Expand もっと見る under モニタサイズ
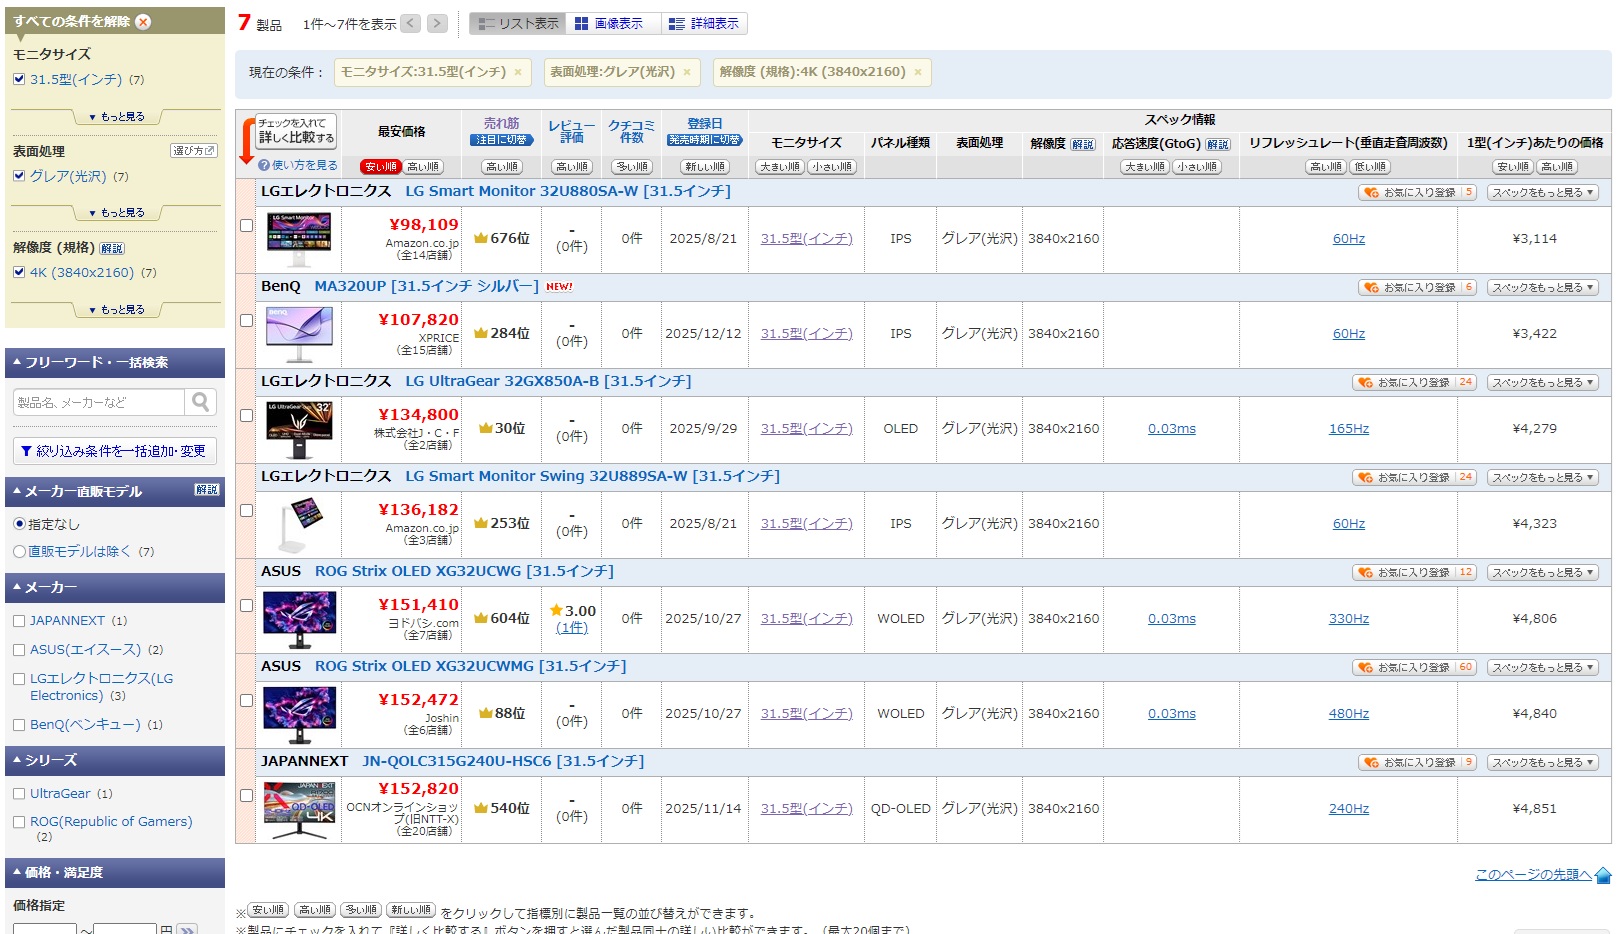 coord(116,117)
